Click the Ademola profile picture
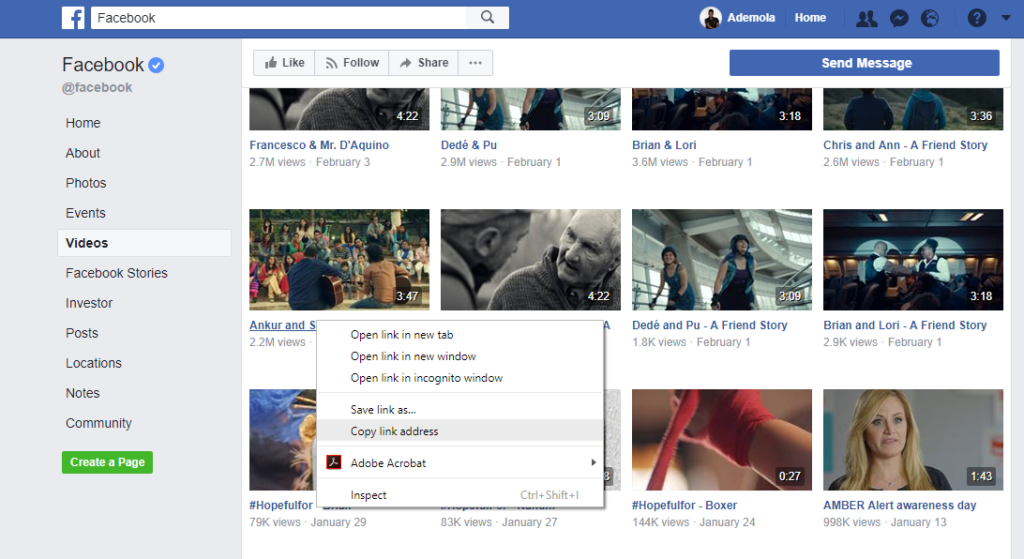The height and width of the screenshot is (559, 1024). click(711, 18)
